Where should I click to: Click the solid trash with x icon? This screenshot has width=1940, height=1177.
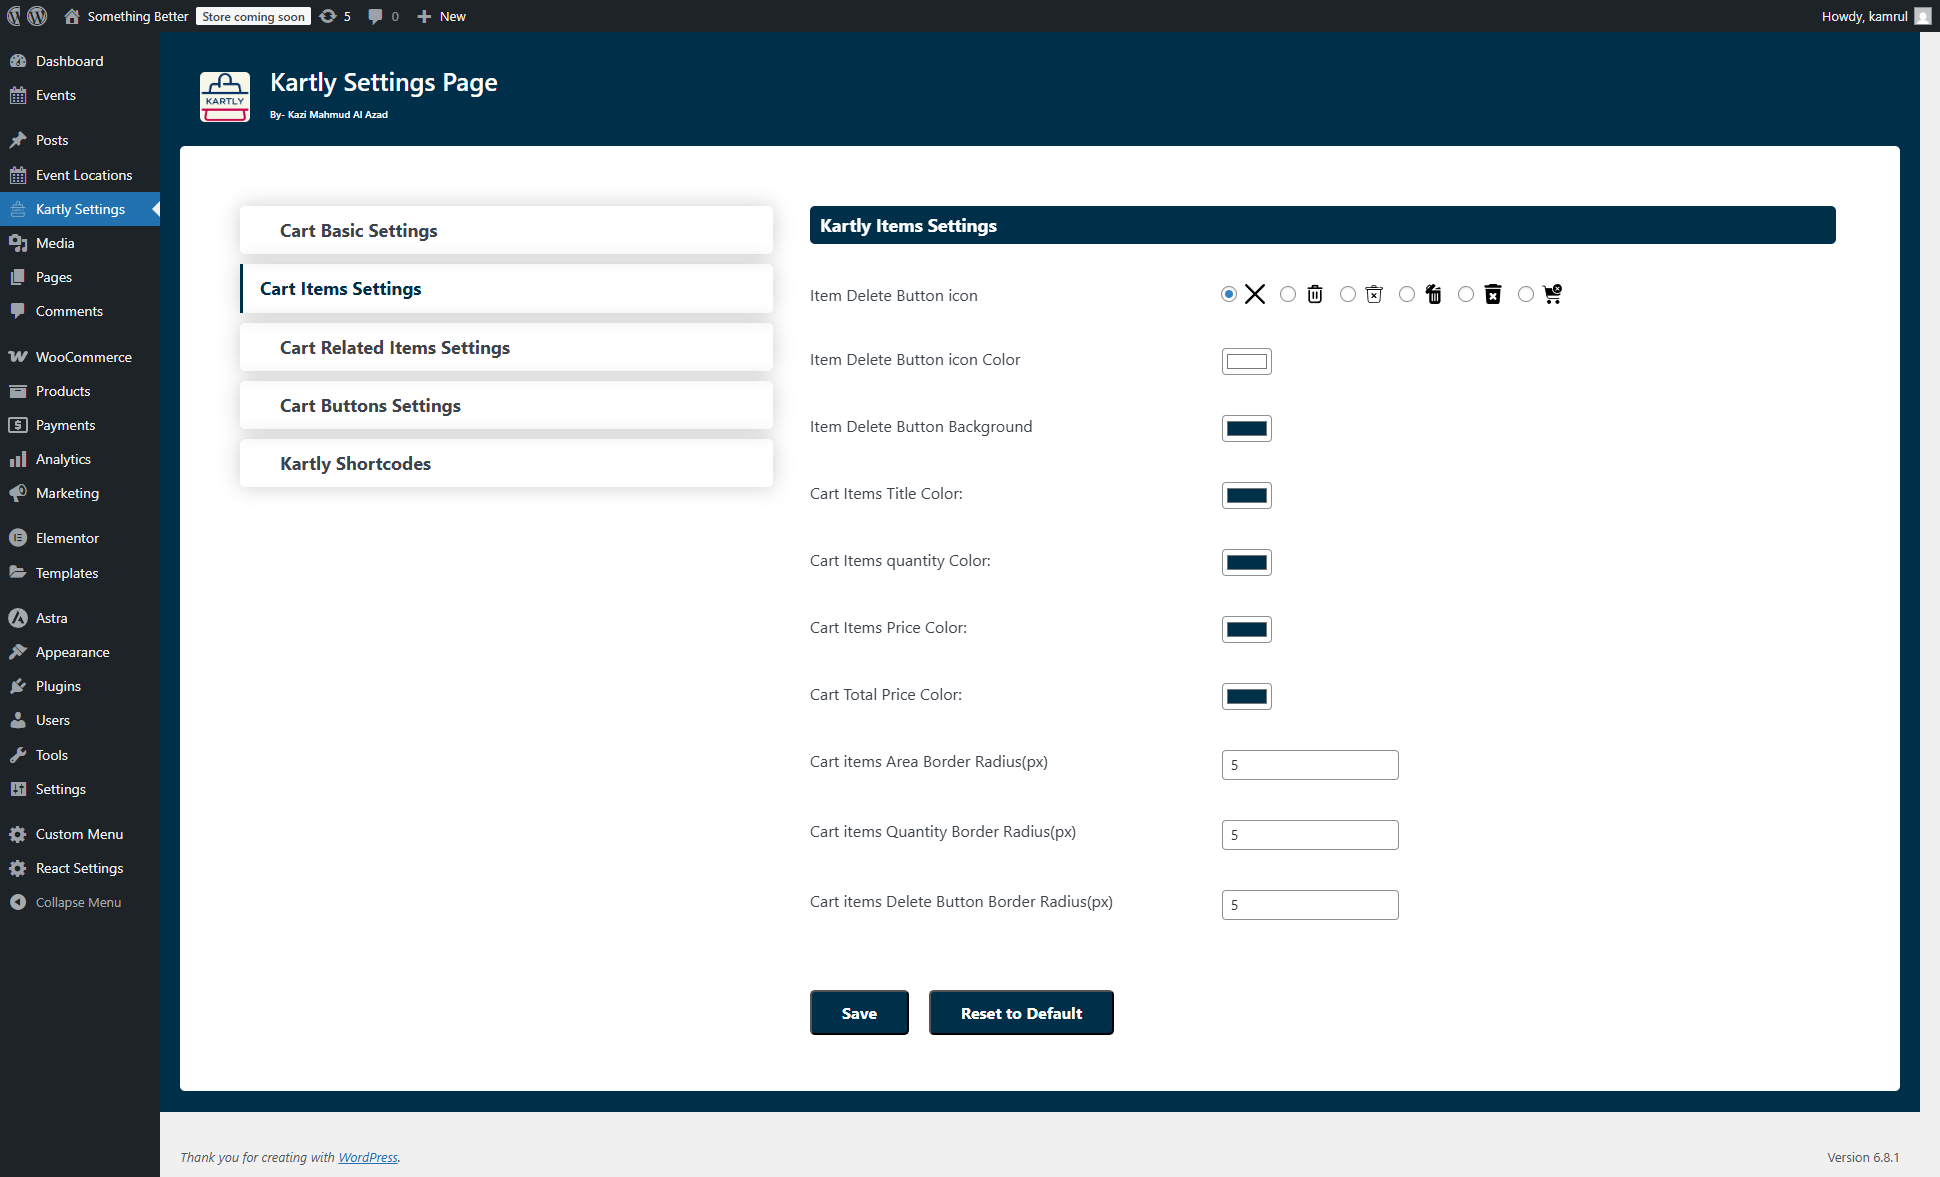pos(1493,294)
